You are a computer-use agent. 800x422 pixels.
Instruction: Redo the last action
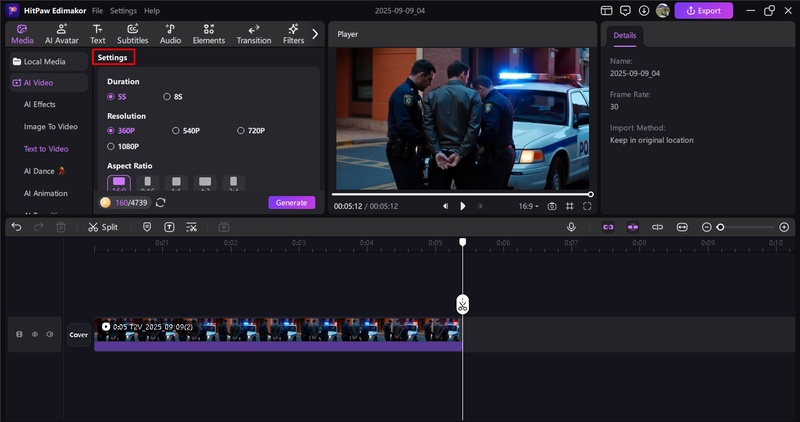coord(38,227)
